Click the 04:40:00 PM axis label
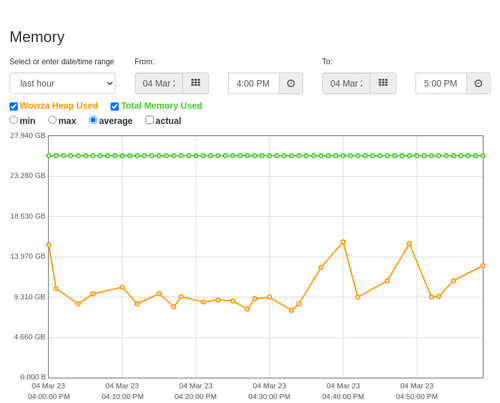Viewport: 500px width, 403px height. click(343, 397)
